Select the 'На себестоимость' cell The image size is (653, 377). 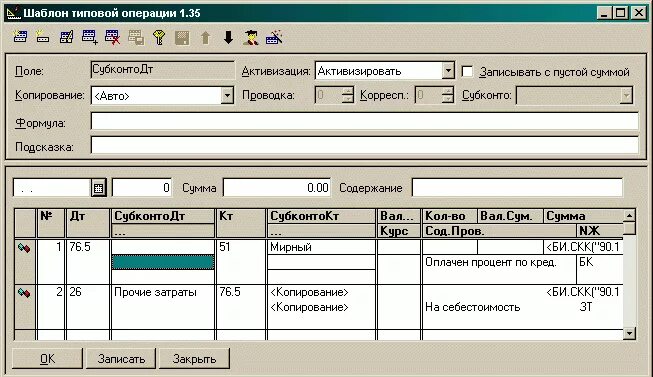[499, 307]
